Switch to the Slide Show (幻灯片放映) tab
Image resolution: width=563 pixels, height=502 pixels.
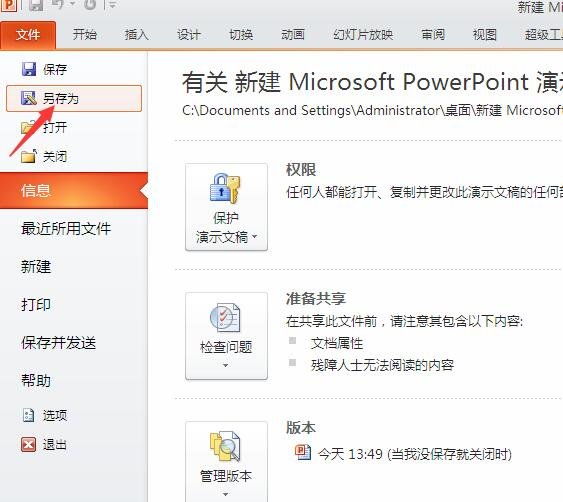point(363,35)
